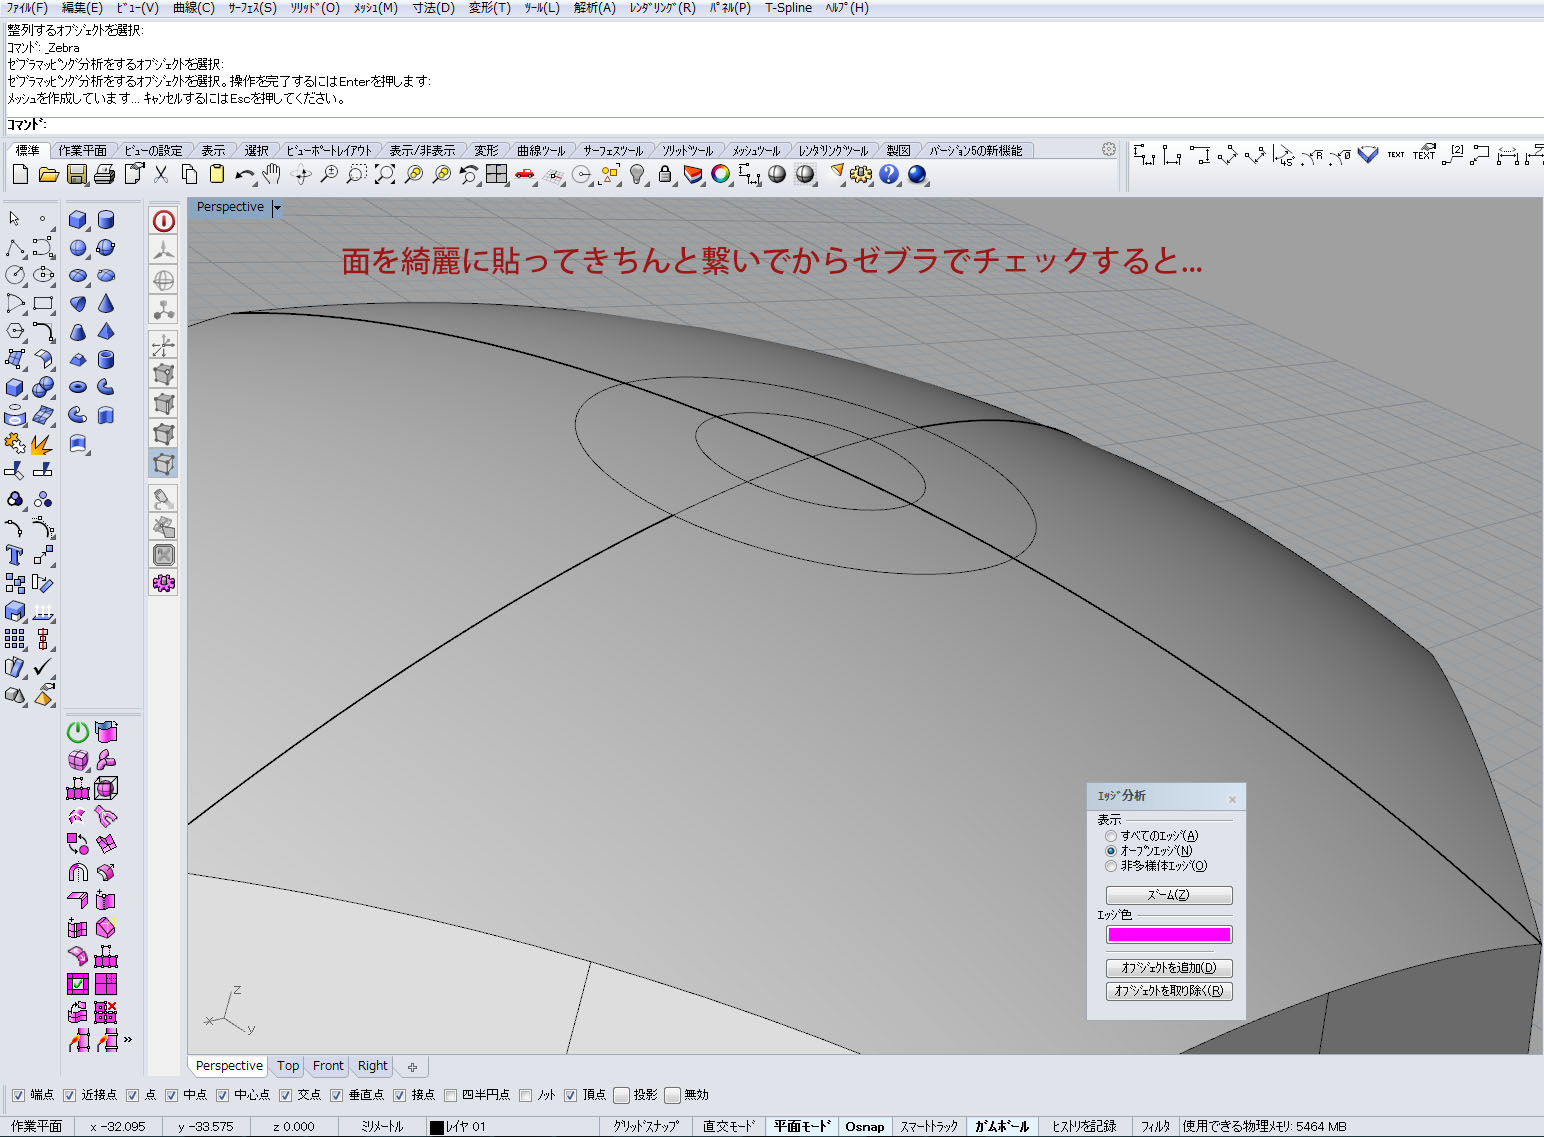Select the Polyline tool
This screenshot has height=1137, width=1544.
pos(15,247)
